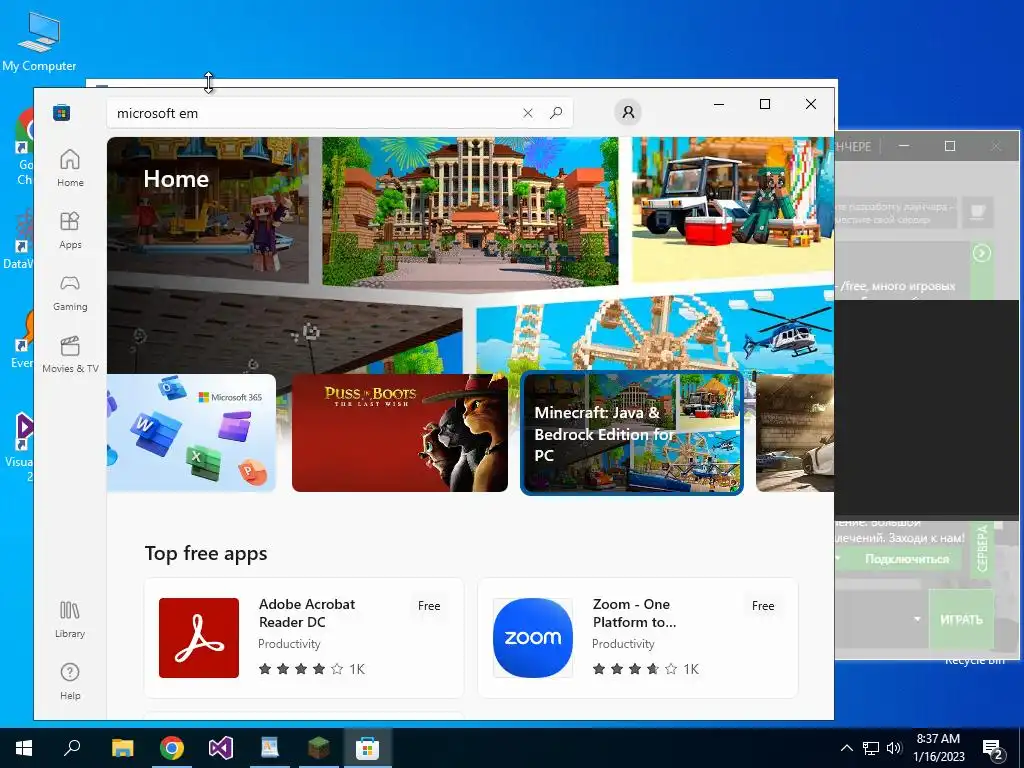This screenshot has width=1024, height=768.
Task: Open Movies & TV section
Action: (x=70, y=354)
